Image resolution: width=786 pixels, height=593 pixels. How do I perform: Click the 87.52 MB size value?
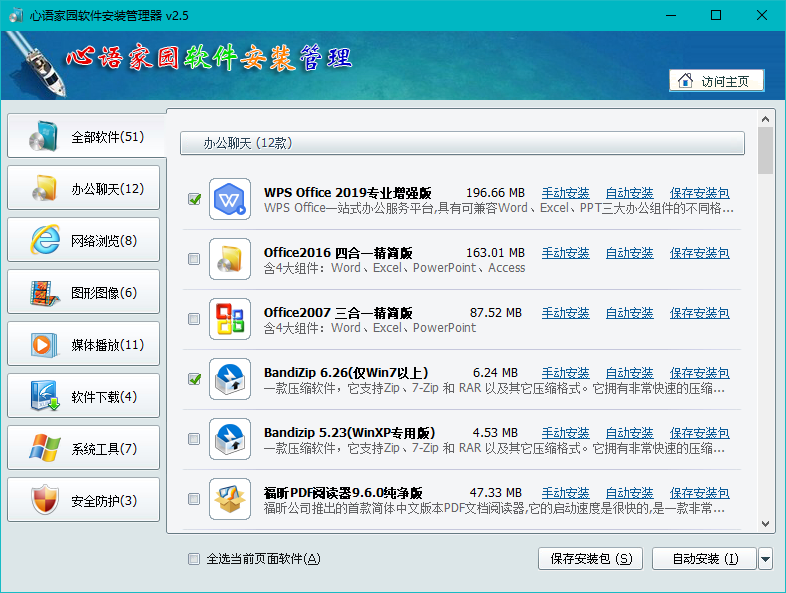tap(496, 313)
